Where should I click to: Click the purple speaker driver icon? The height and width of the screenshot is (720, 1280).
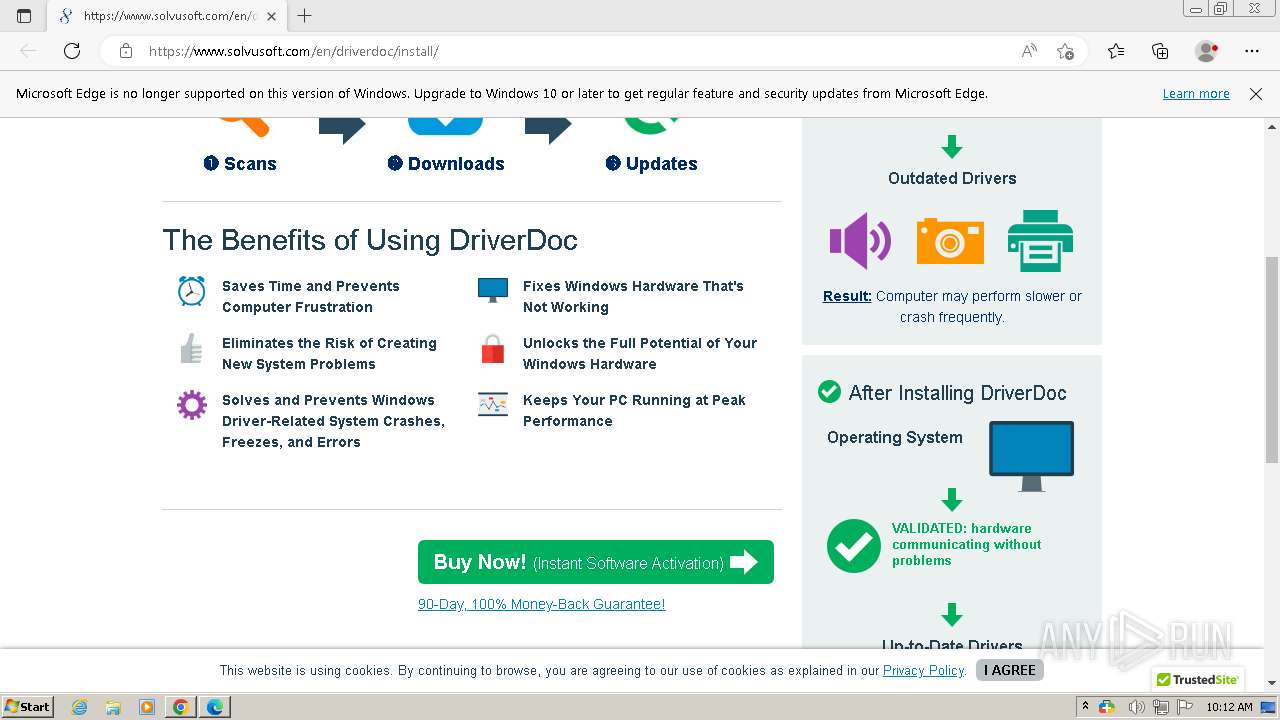860,241
